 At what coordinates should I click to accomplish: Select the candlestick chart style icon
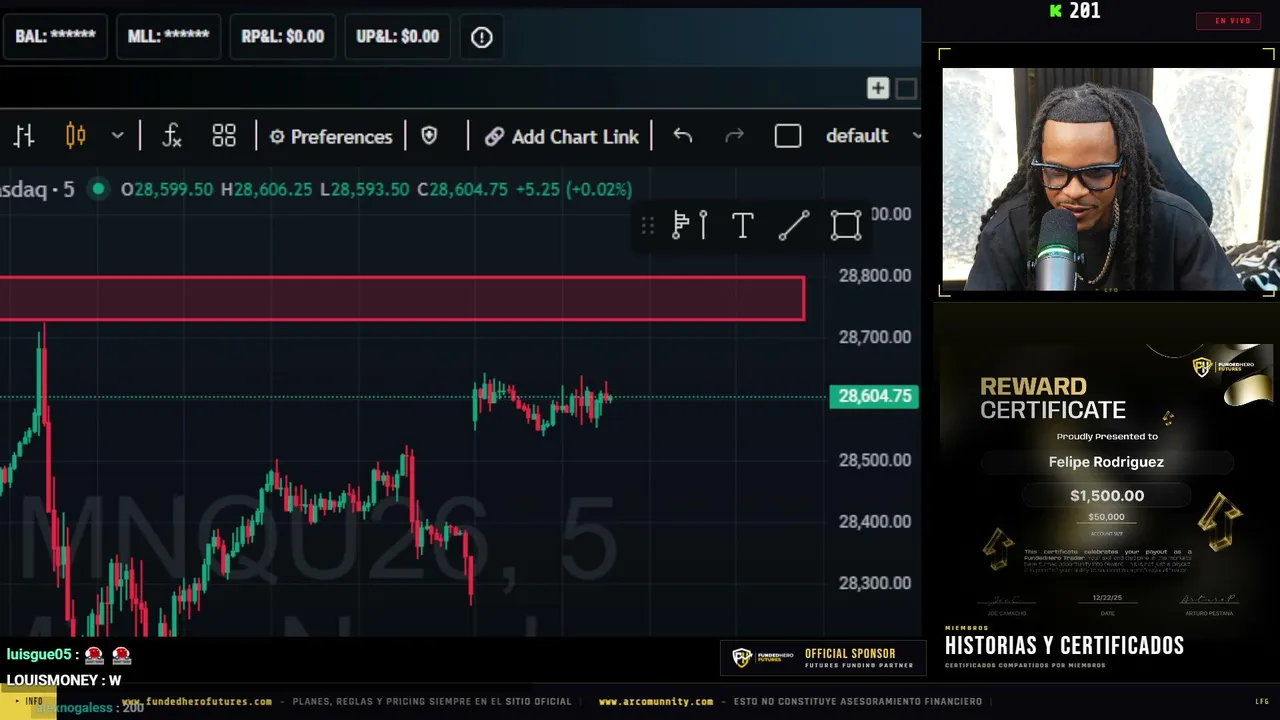pyautogui.click(x=75, y=136)
